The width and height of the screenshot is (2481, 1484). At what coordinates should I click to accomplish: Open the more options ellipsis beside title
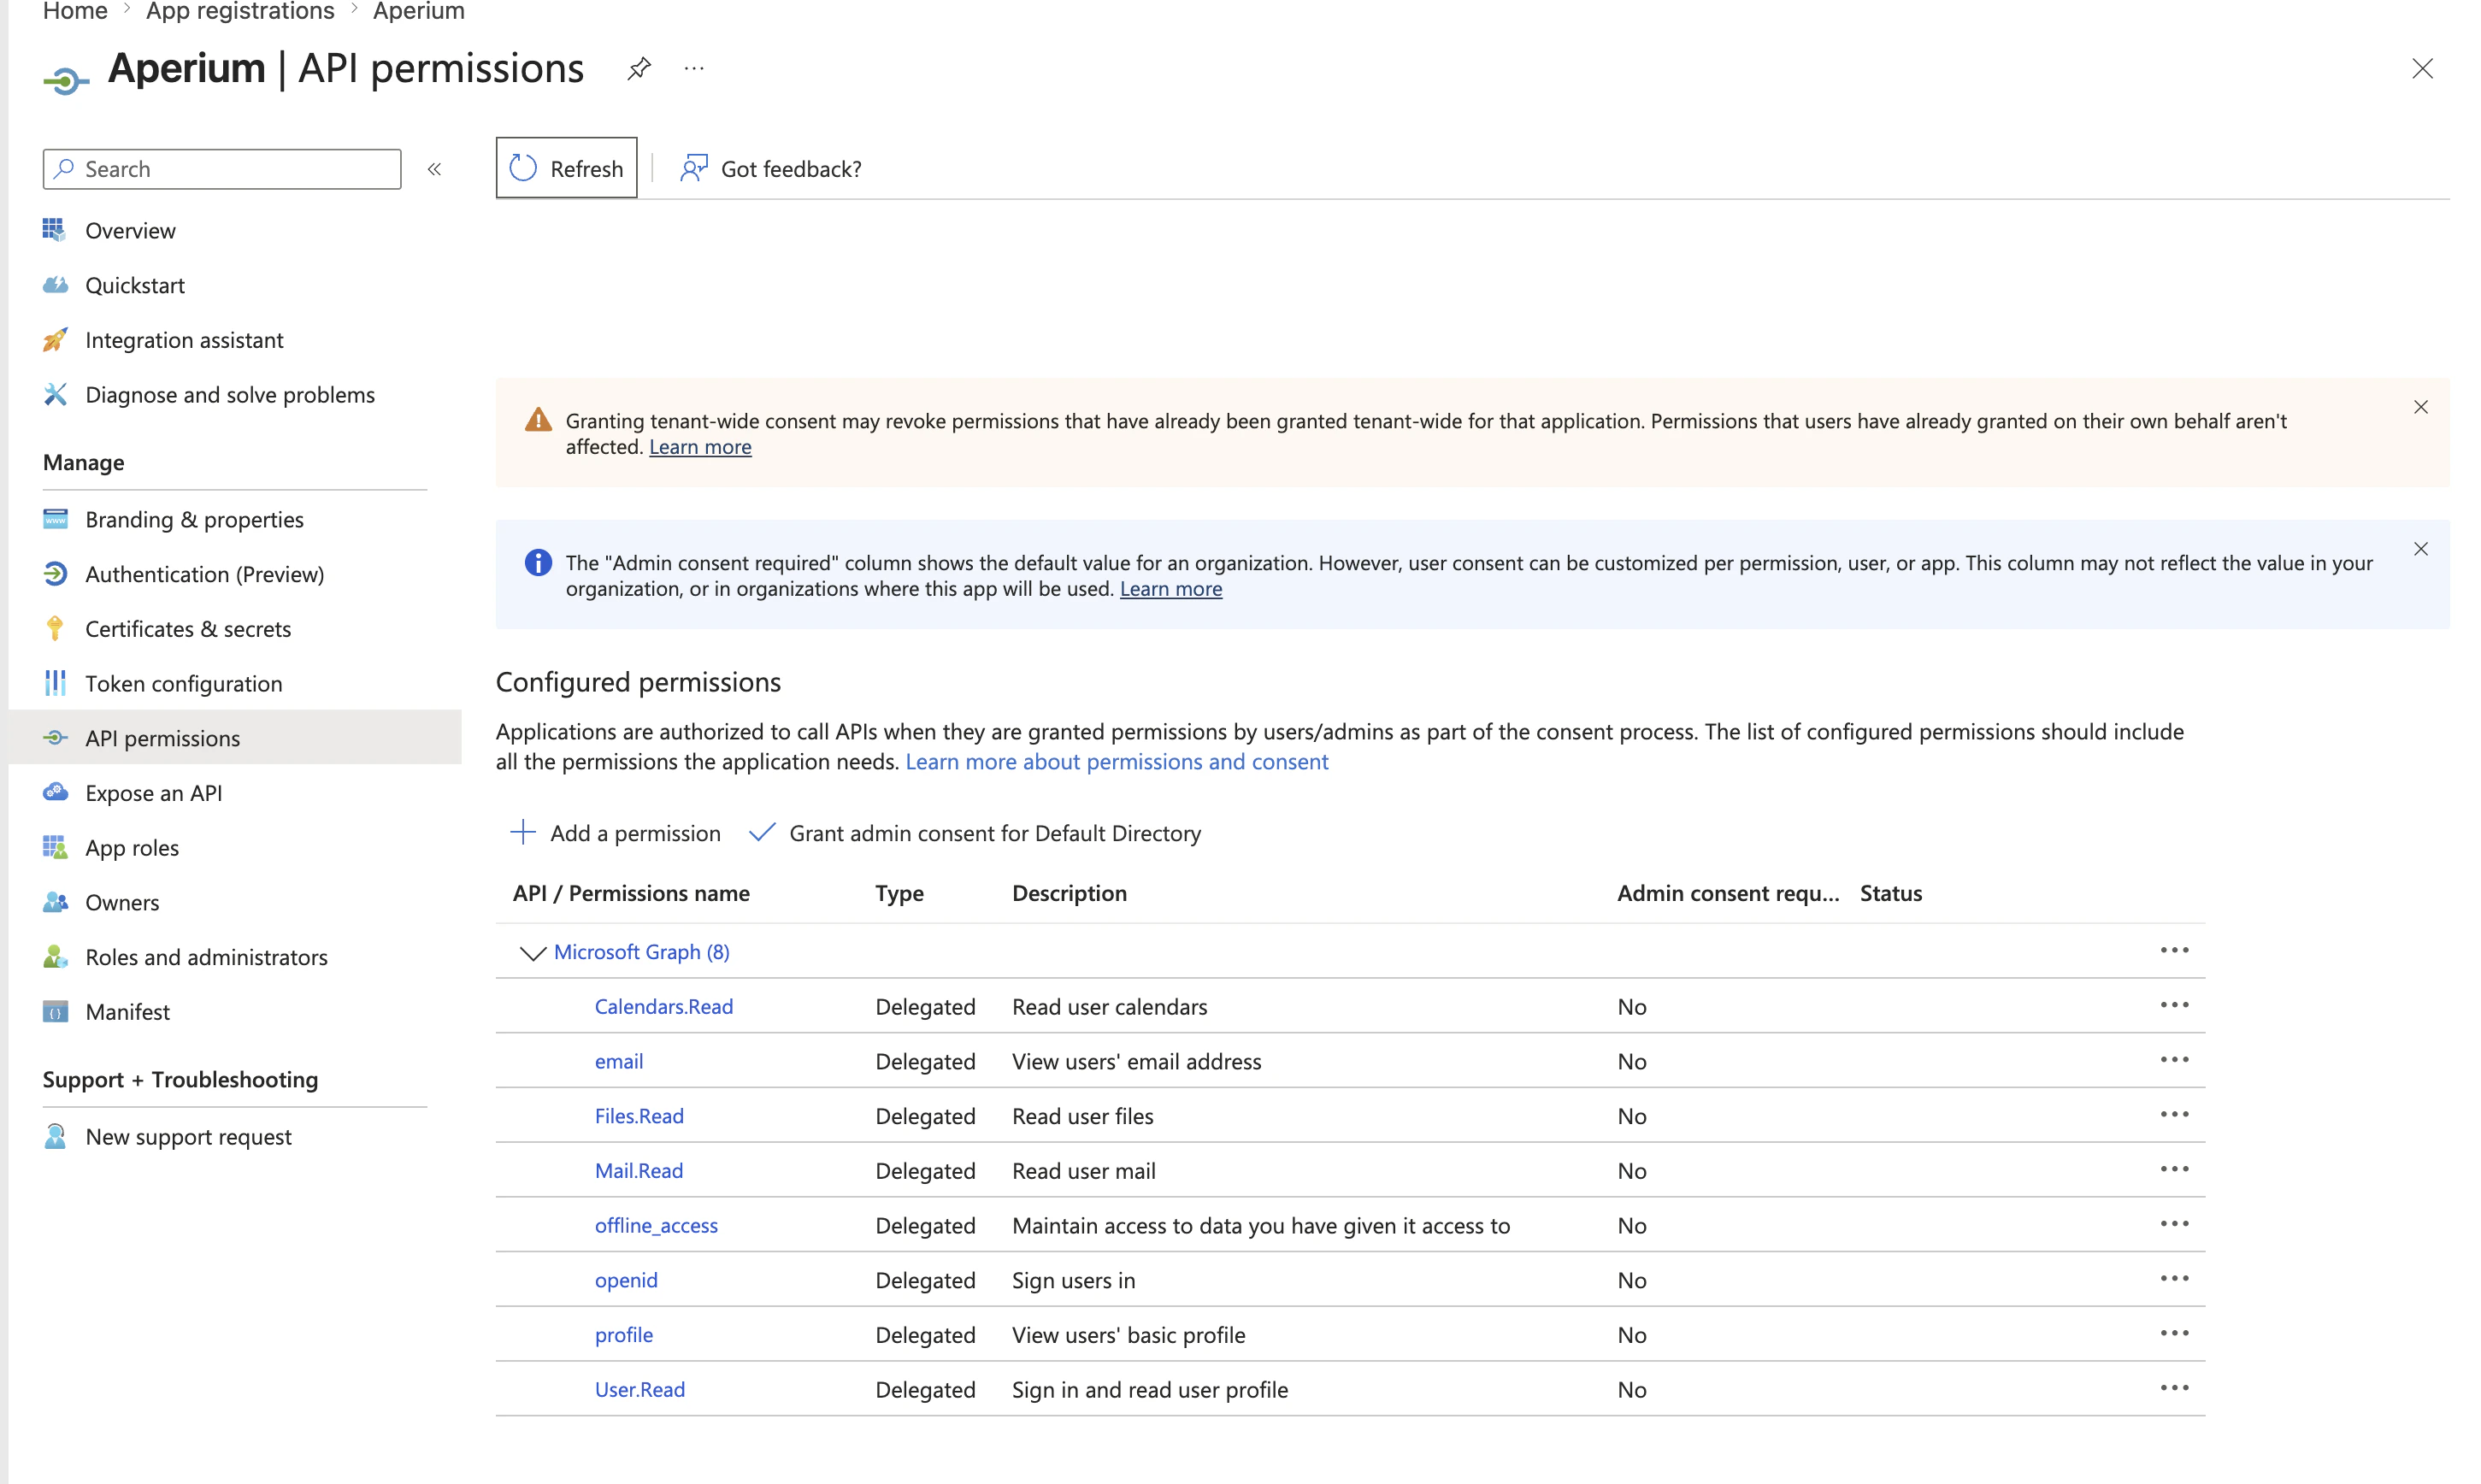pyautogui.click(x=694, y=68)
